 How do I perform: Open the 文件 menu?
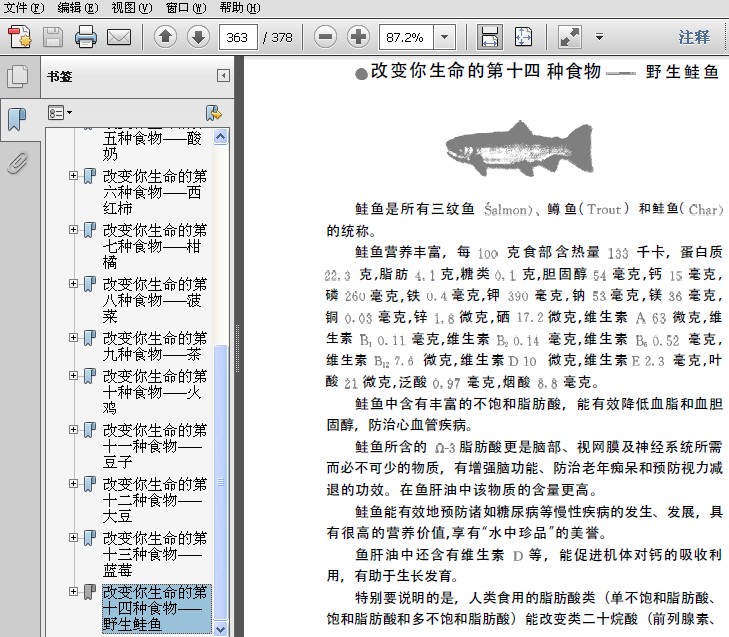[x=23, y=7]
